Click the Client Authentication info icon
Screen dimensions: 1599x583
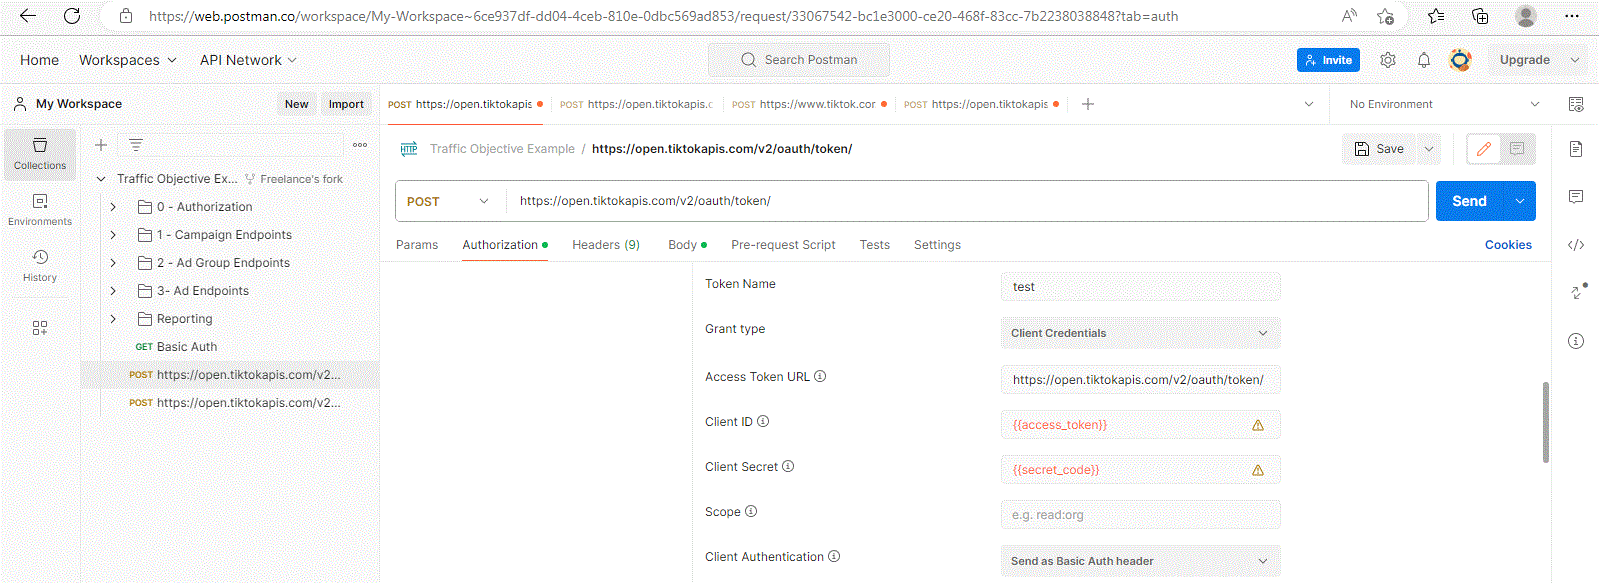834,557
